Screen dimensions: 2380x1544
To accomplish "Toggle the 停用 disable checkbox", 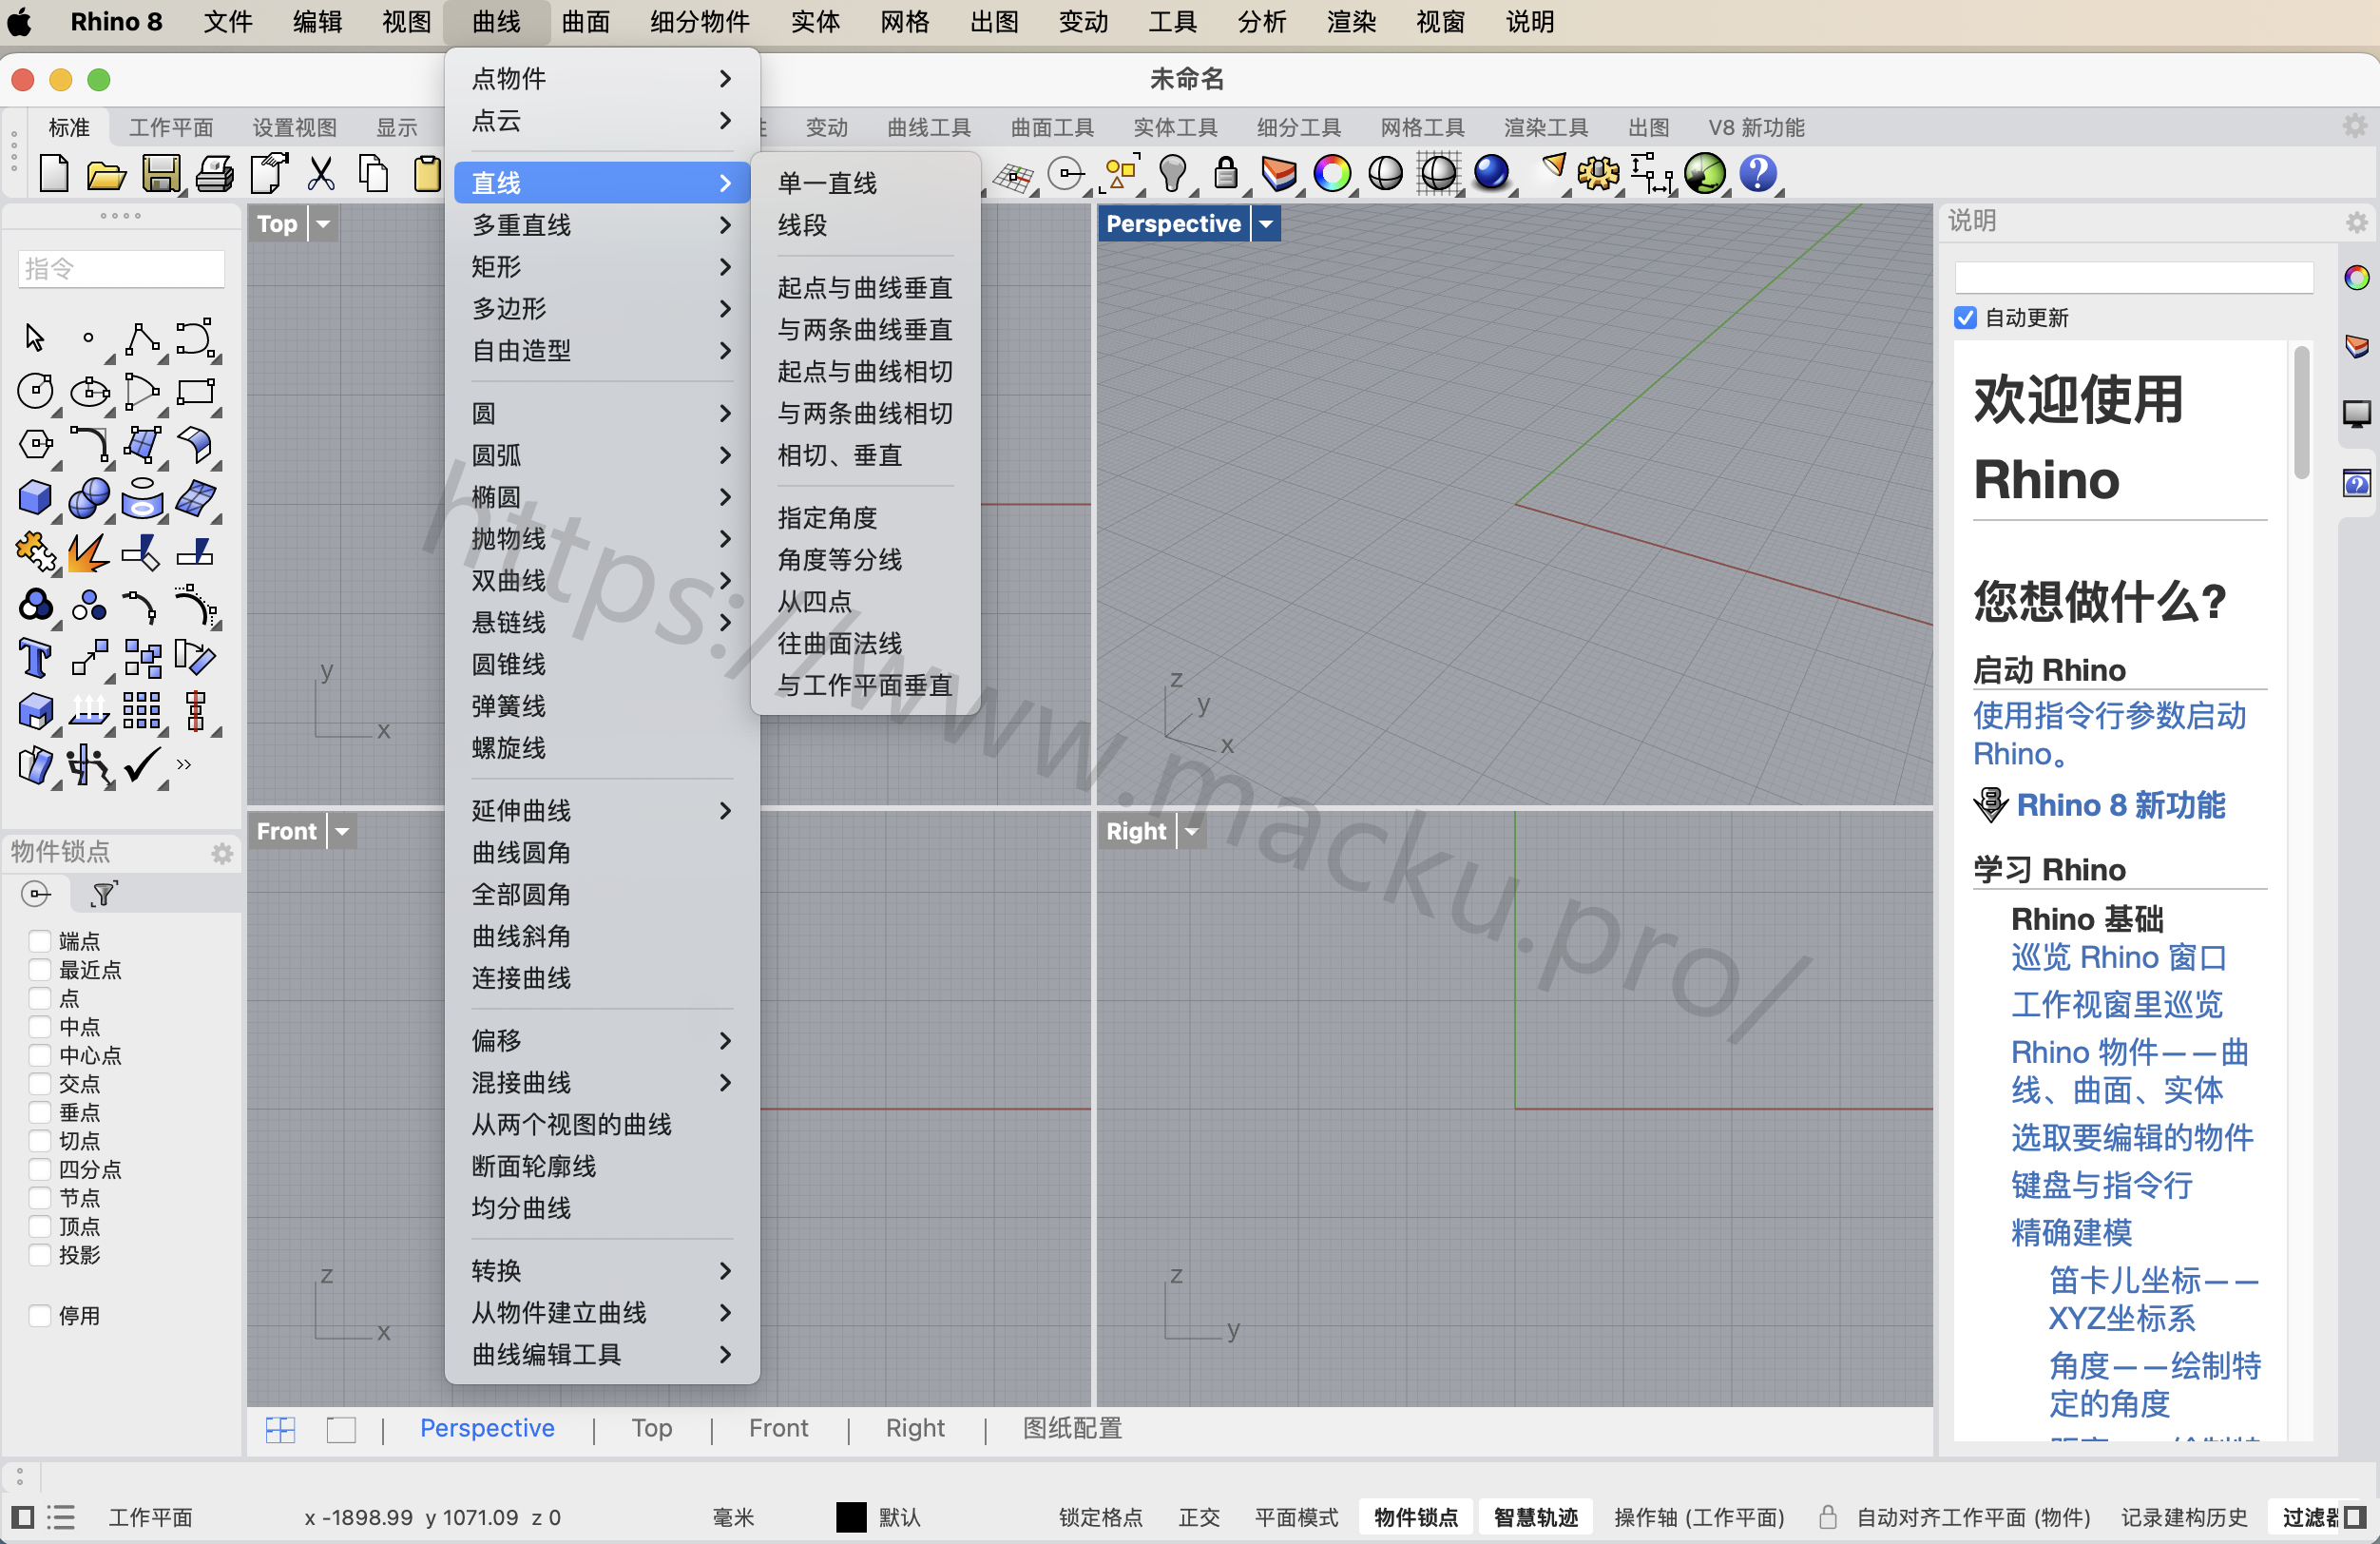I will point(40,1315).
